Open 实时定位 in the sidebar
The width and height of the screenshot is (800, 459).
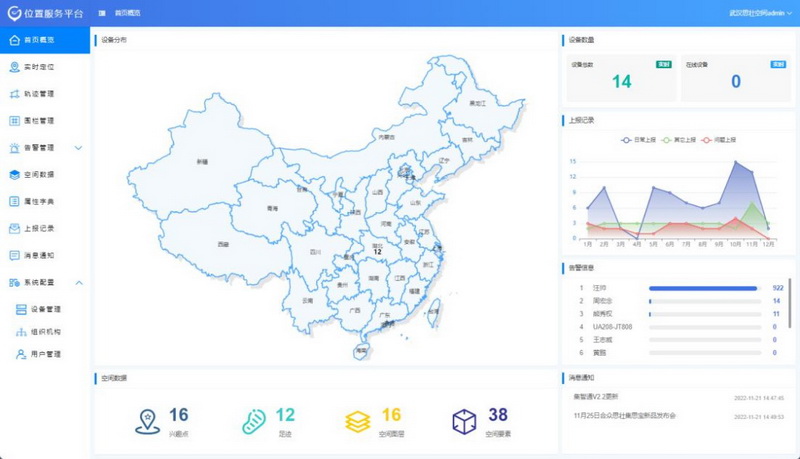pos(38,67)
